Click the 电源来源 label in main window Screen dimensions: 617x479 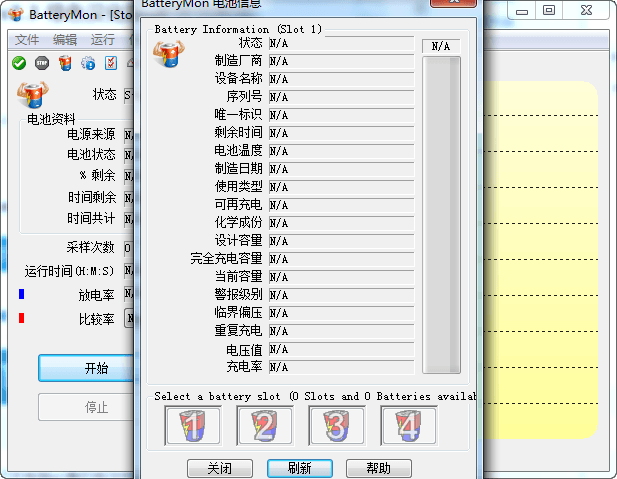point(91,135)
